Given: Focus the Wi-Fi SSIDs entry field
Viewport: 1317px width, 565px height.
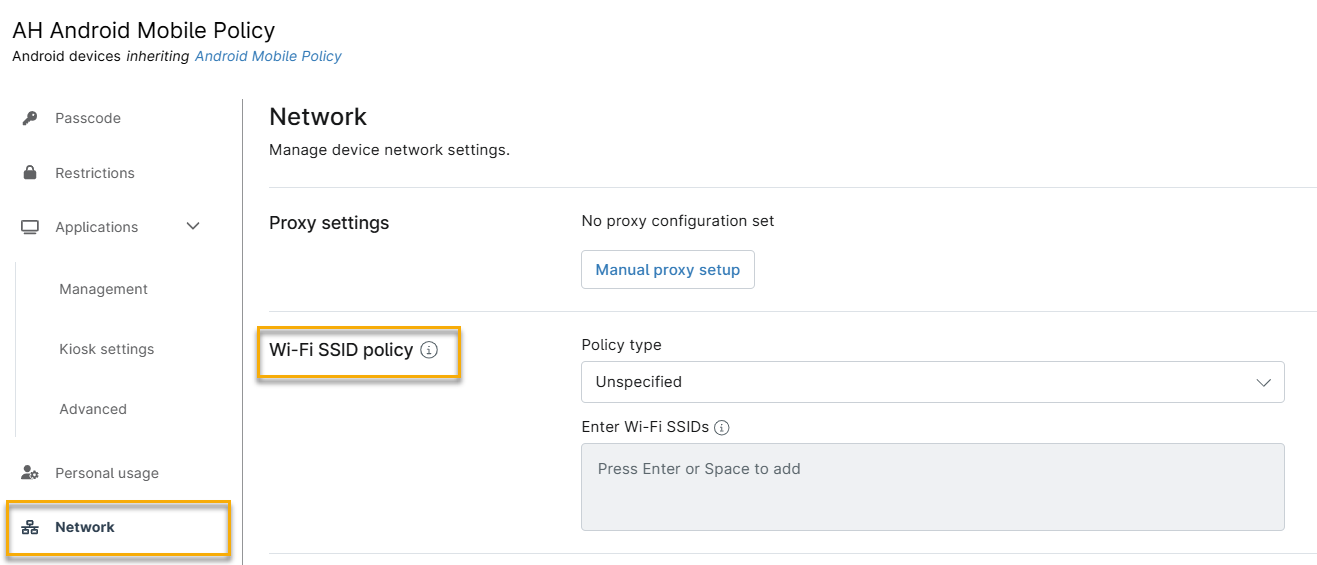Looking at the screenshot, I should coord(932,487).
